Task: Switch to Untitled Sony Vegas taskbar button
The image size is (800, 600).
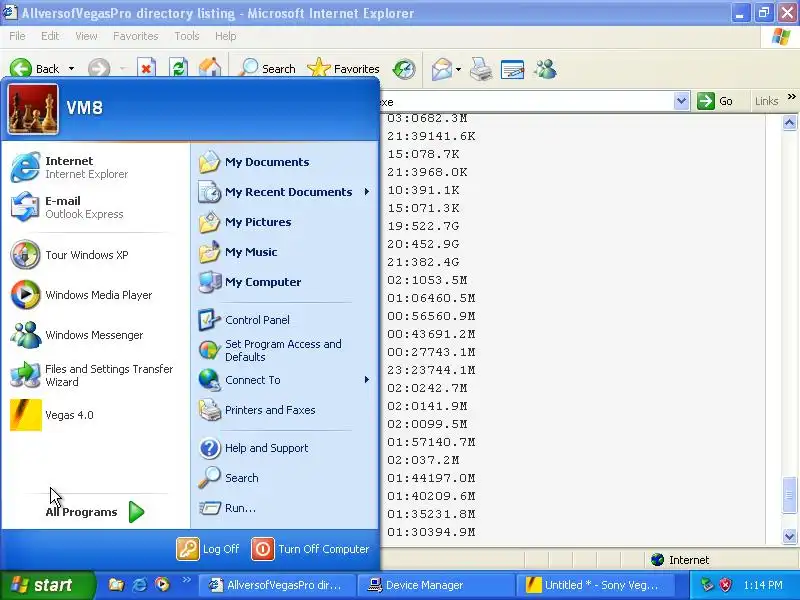Action: (x=595, y=585)
